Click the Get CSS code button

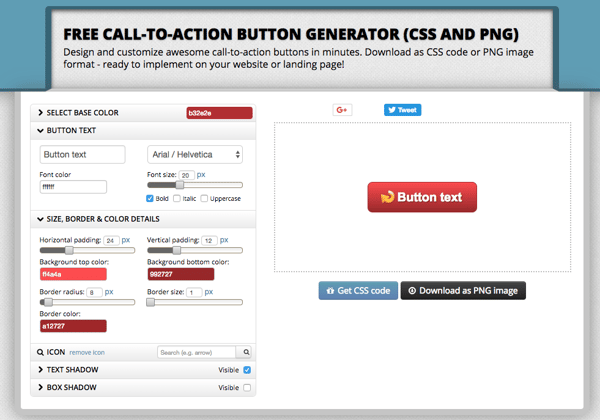click(x=357, y=291)
